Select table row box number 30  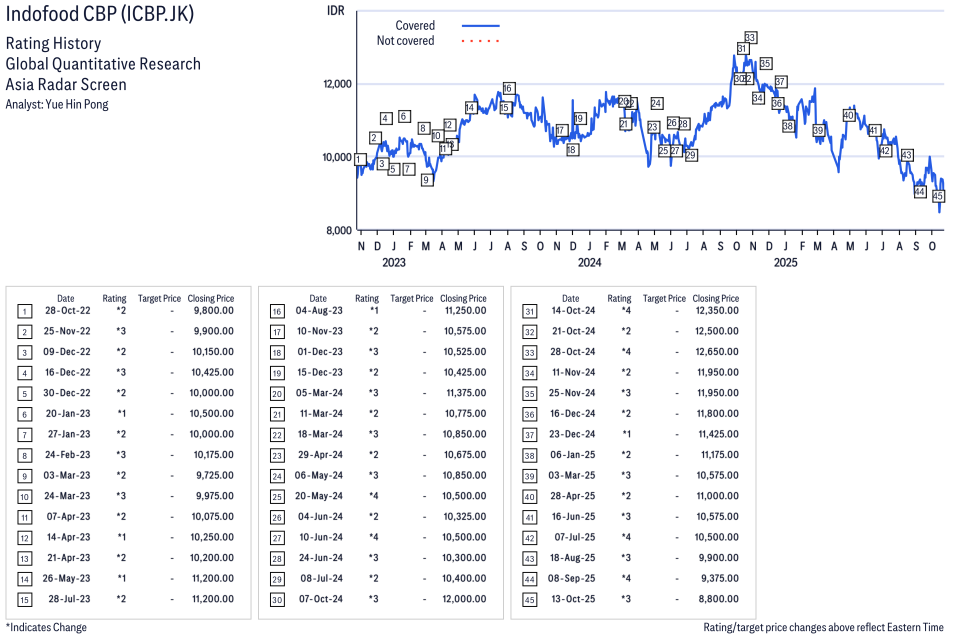pyautogui.click(x=277, y=598)
